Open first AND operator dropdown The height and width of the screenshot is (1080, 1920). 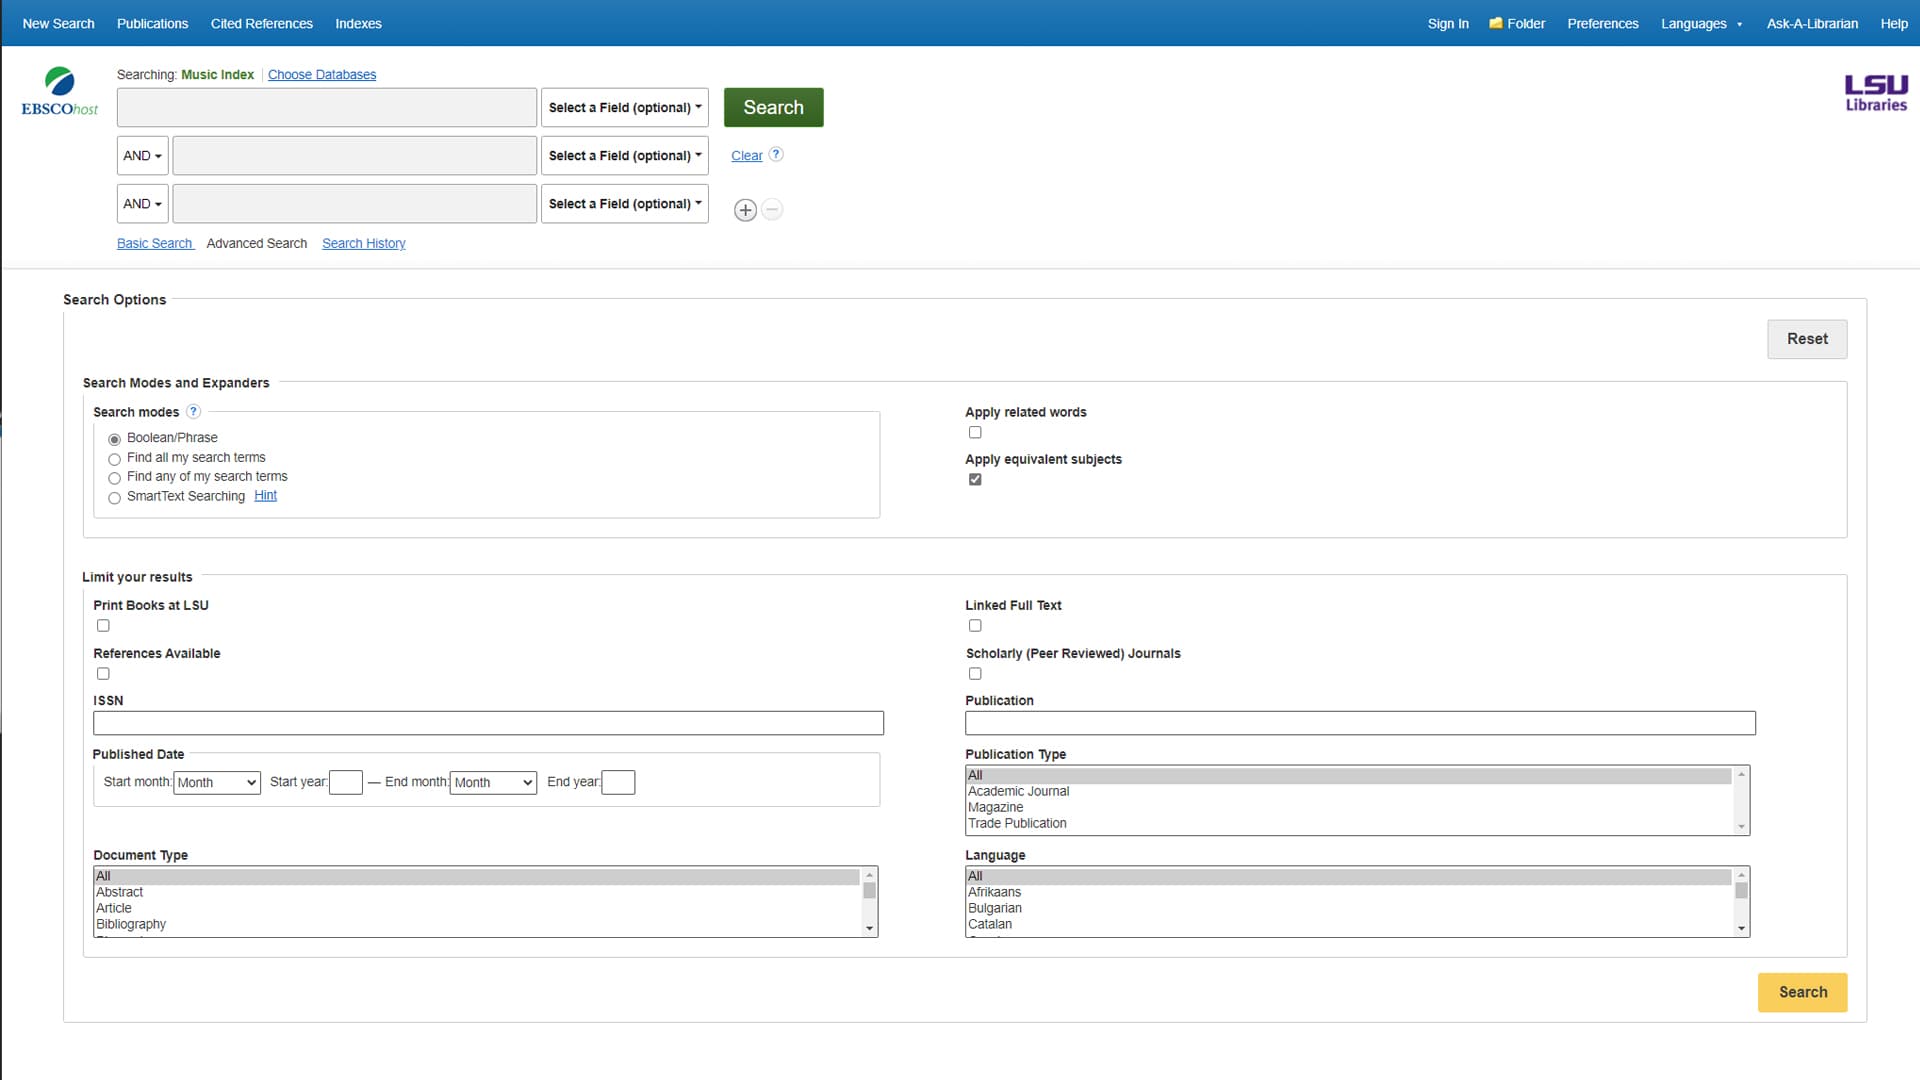[x=142, y=155]
